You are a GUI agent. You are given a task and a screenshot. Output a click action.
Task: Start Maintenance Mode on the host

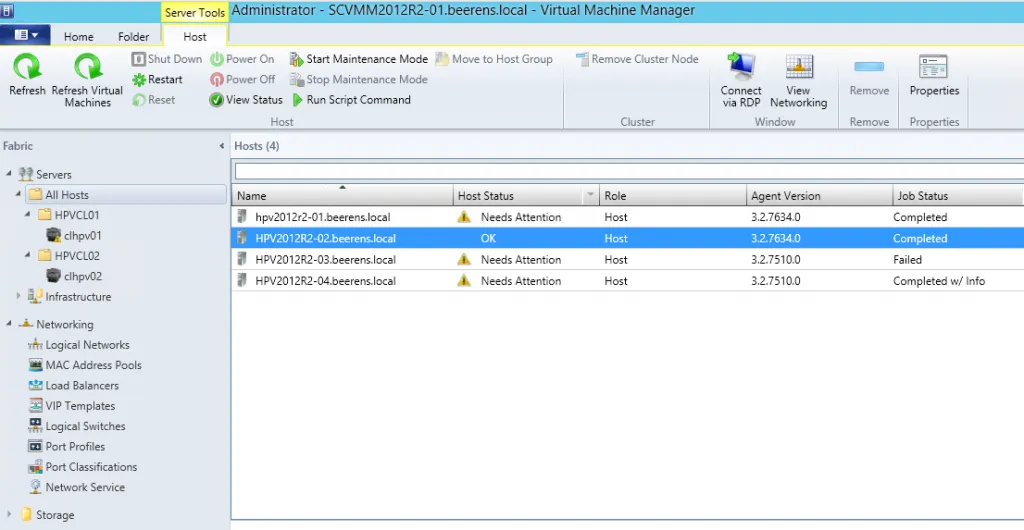point(359,59)
